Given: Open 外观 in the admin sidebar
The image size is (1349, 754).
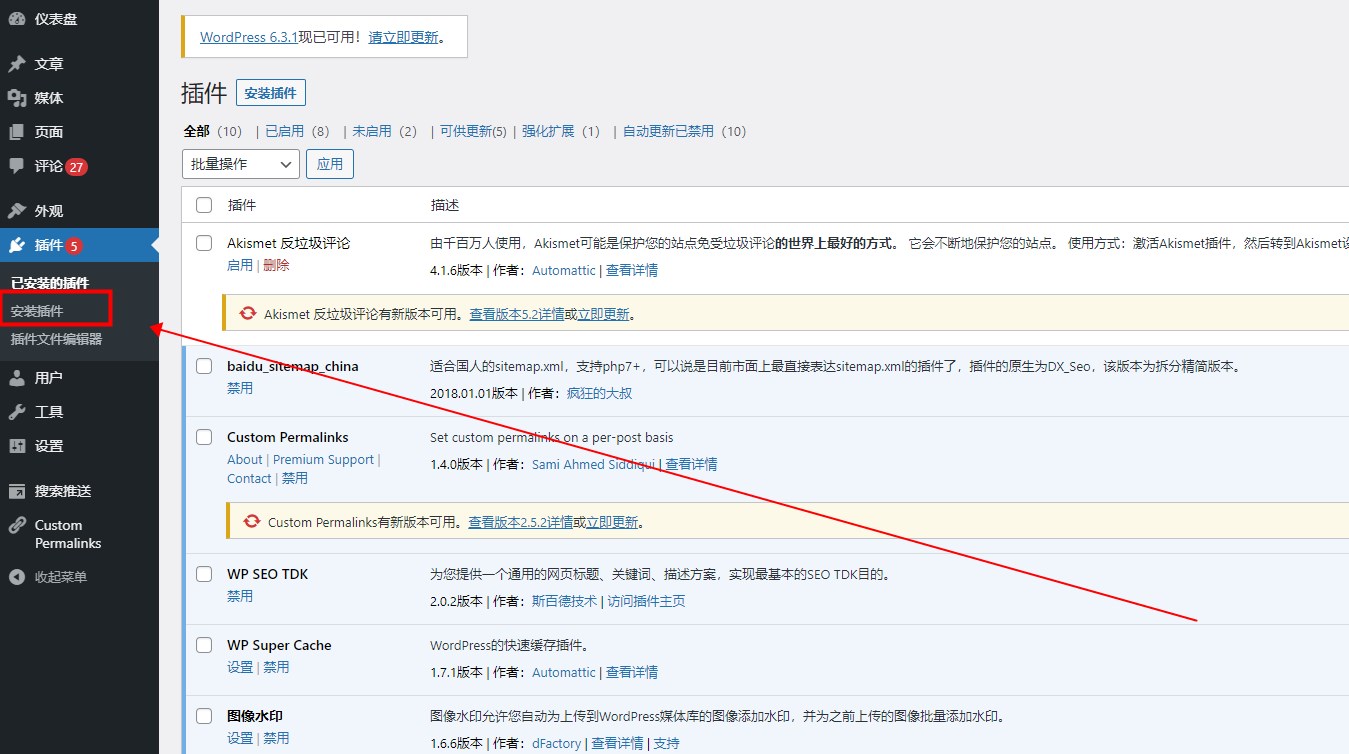Looking at the screenshot, I should point(49,211).
